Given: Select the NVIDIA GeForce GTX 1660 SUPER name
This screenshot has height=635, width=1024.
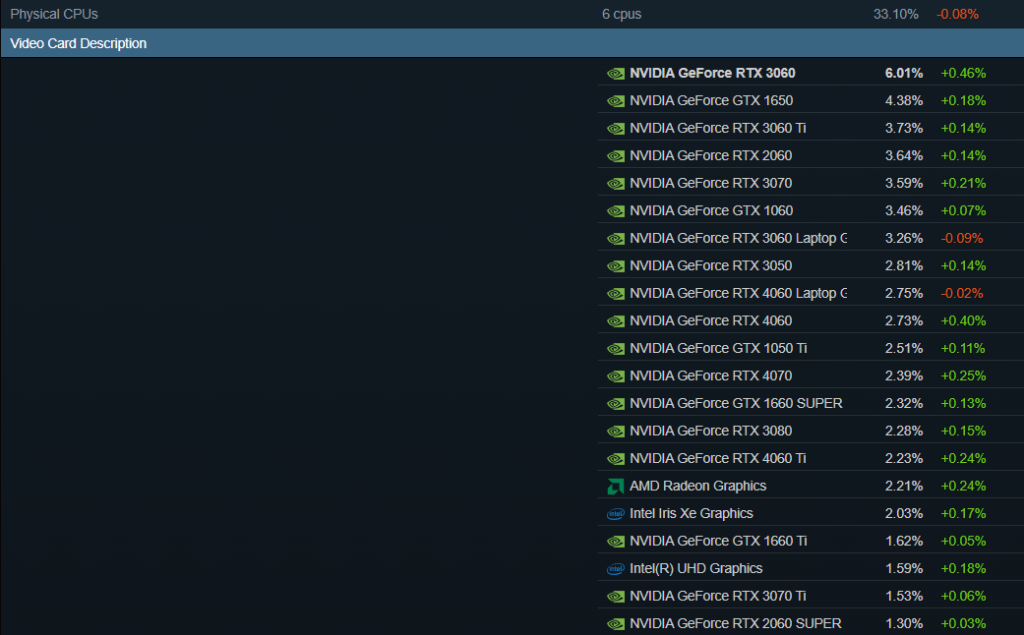Looking at the screenshot, I should pyautogui.click(x=736, y=403).
